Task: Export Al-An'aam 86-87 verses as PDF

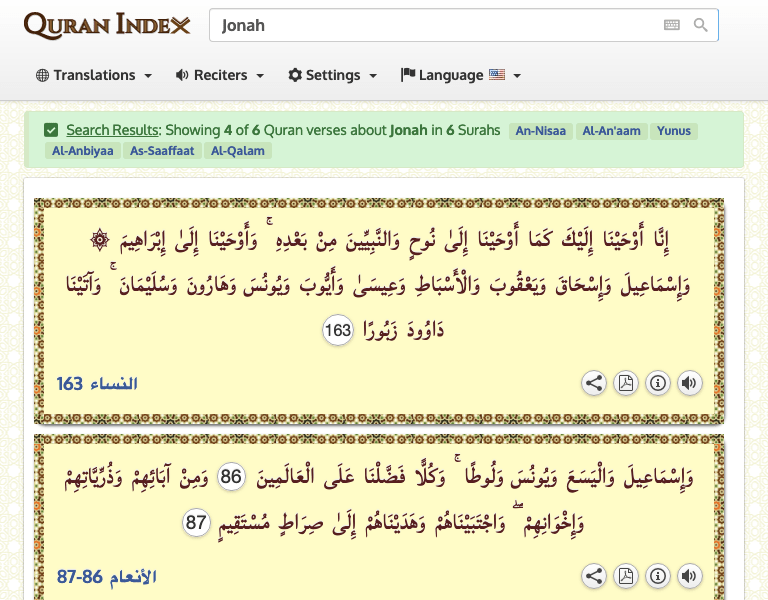Action: [626, 576]
